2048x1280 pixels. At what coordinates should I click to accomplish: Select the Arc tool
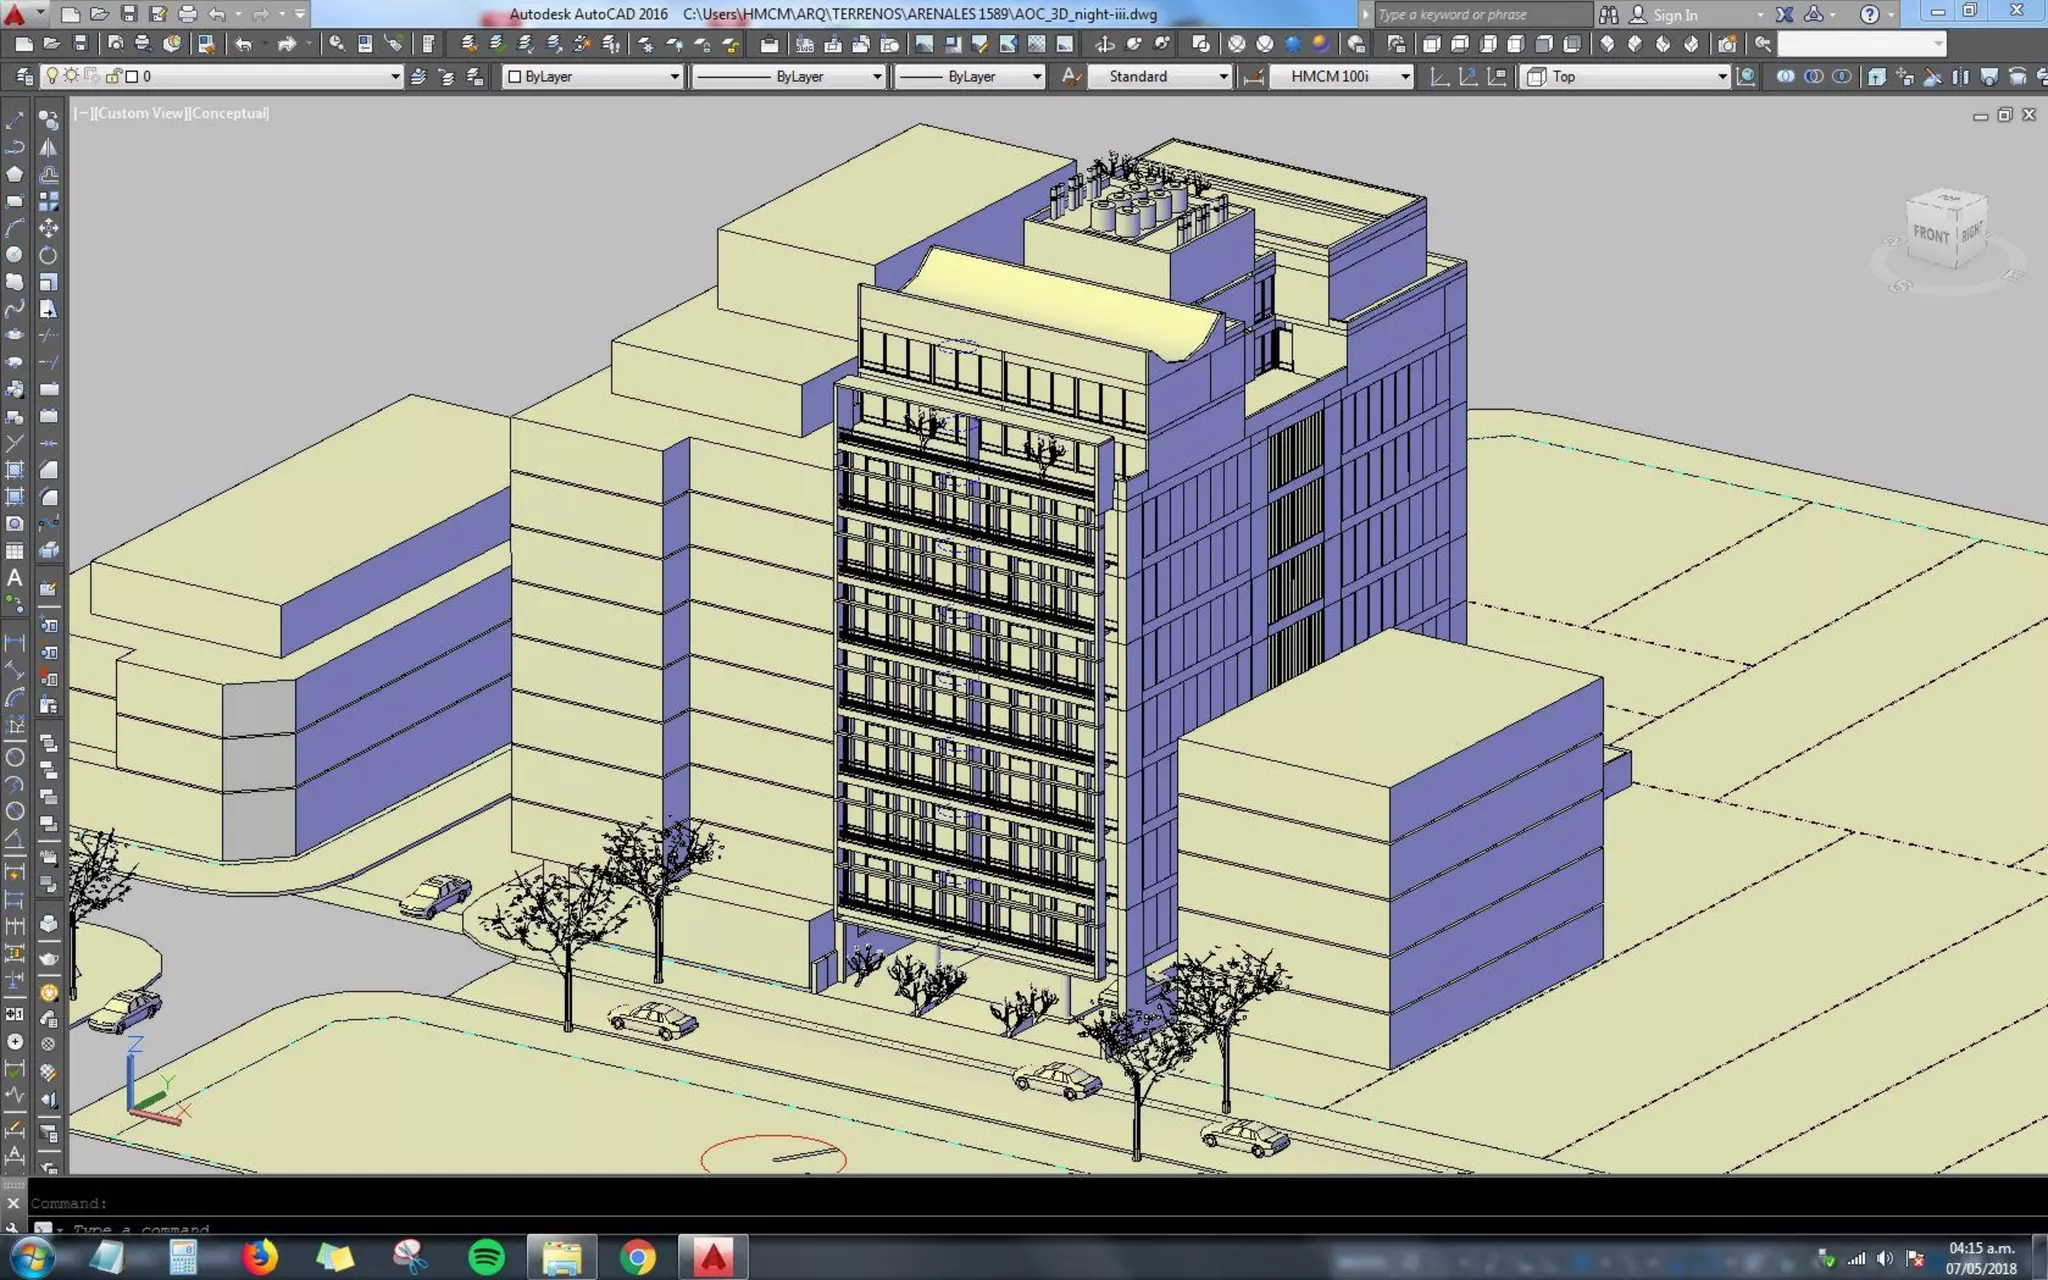tap(15, 228)
